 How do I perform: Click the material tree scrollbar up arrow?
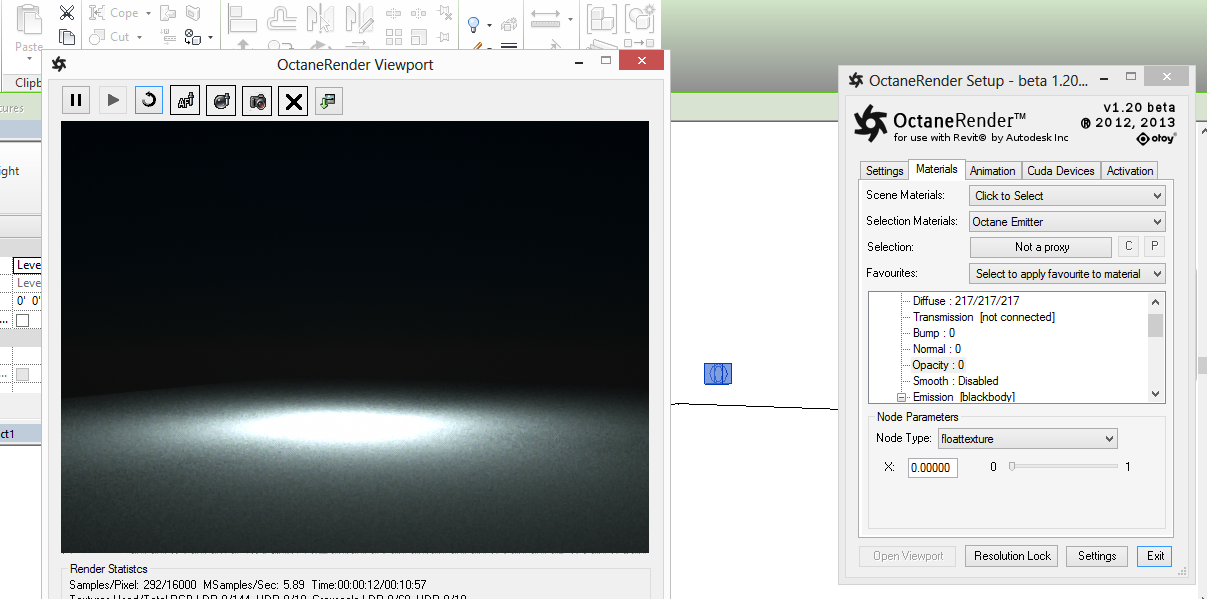click(x=1156, y=302)
